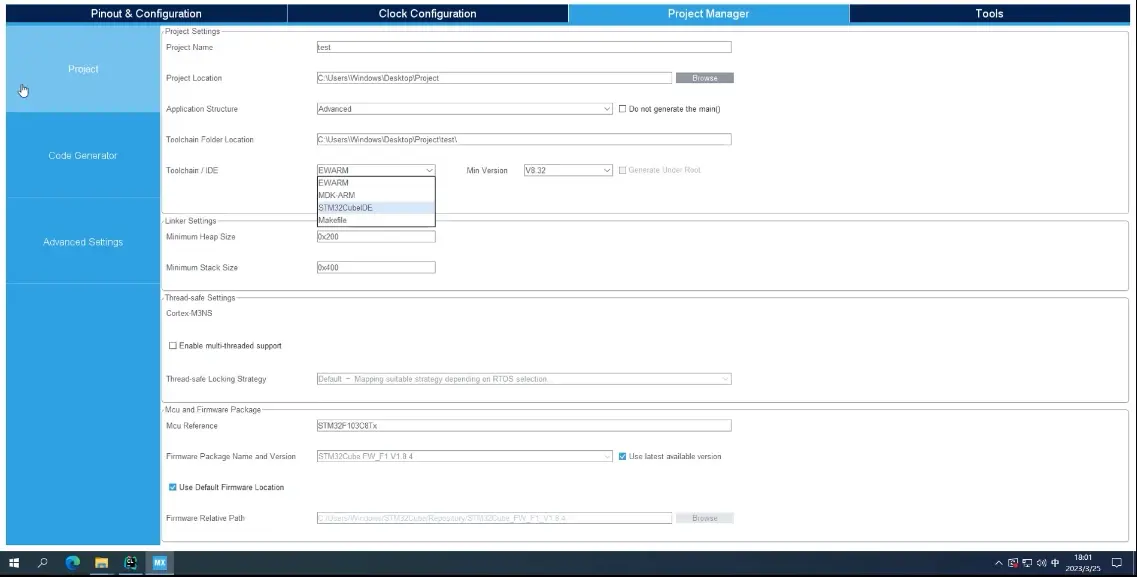Browse for the Firmware Relative Path
Viewport: 1137px width, 577px height.
click(x=705, y=518)
